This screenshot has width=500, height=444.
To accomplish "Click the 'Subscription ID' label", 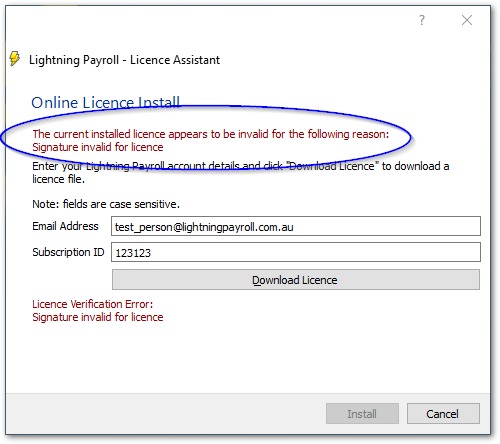I will click(x=68, y=252).
